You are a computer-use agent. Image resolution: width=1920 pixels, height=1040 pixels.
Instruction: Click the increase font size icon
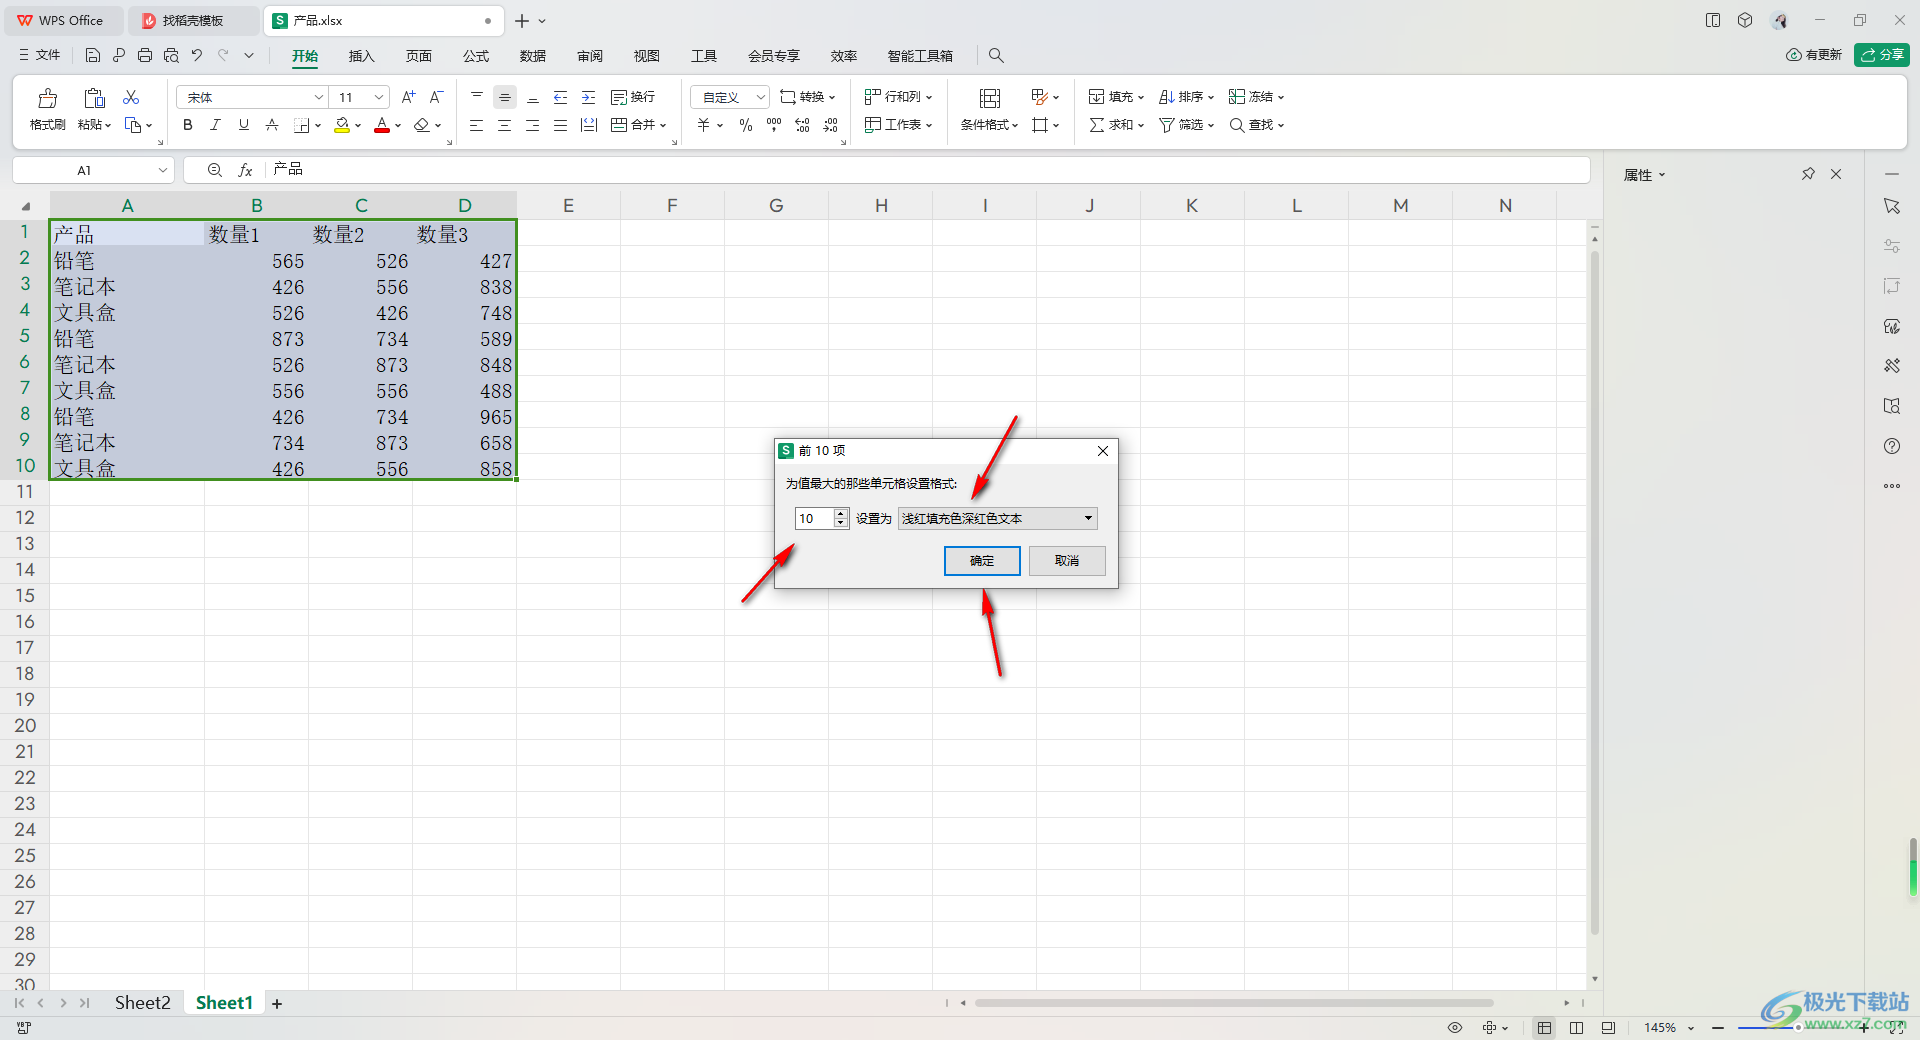tap(408, 97)
